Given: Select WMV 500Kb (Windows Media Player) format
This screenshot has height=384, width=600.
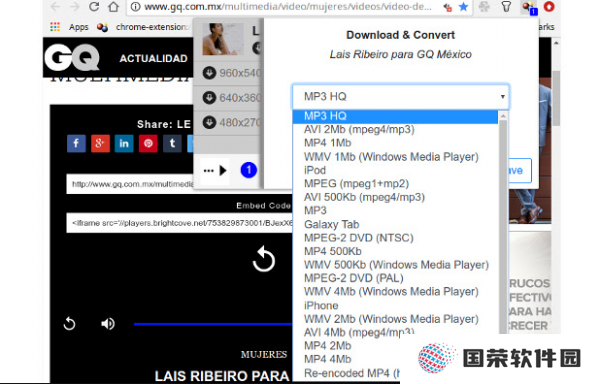Looking at the screenshot, I should click(x=396, y=265).
